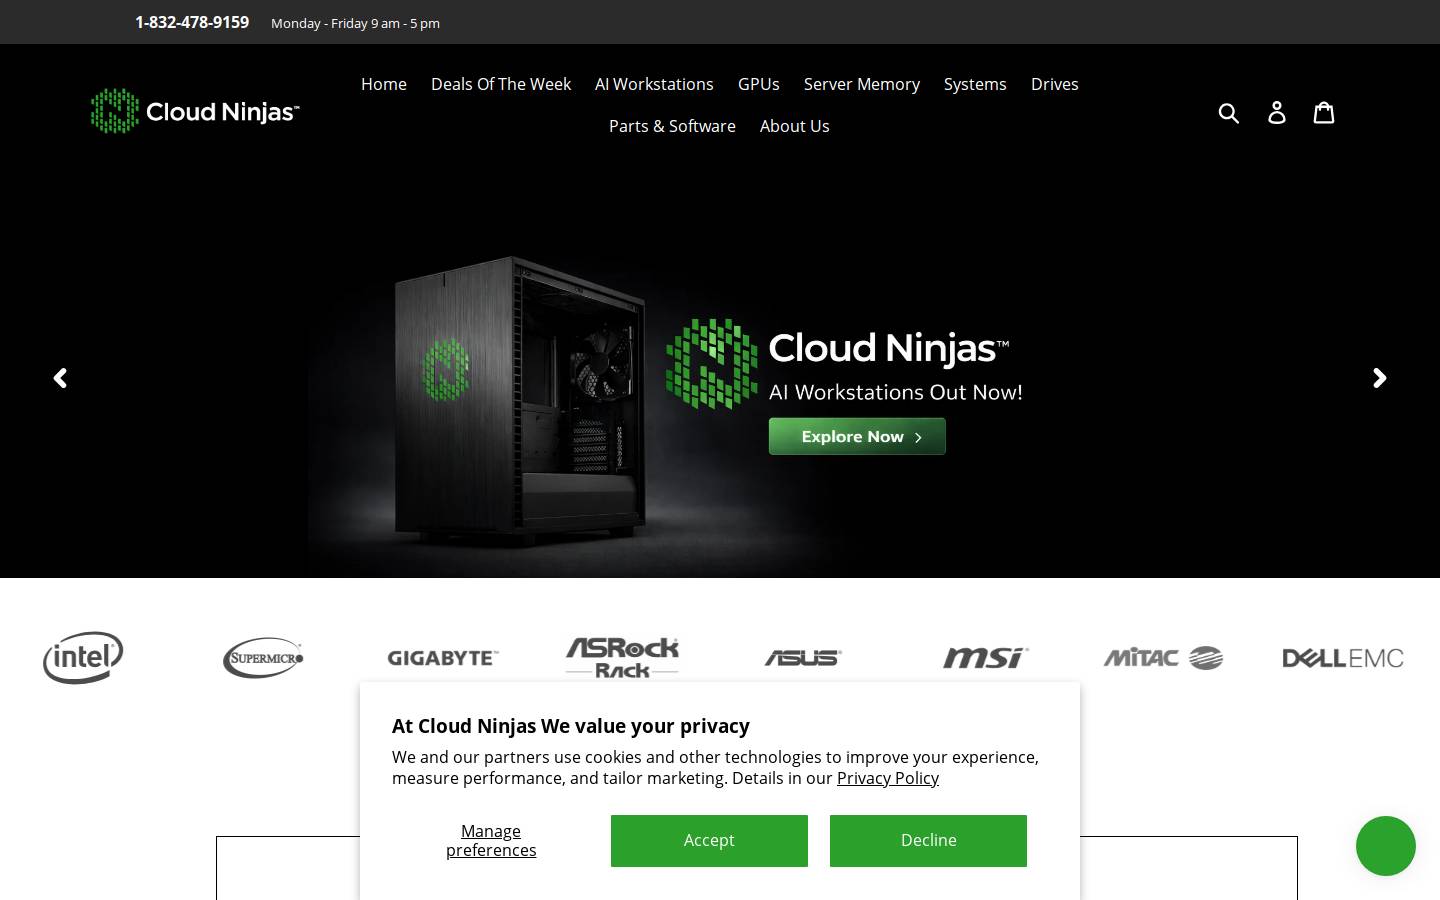
Task: Open Server Memory menu item
Action: point(862,84)
